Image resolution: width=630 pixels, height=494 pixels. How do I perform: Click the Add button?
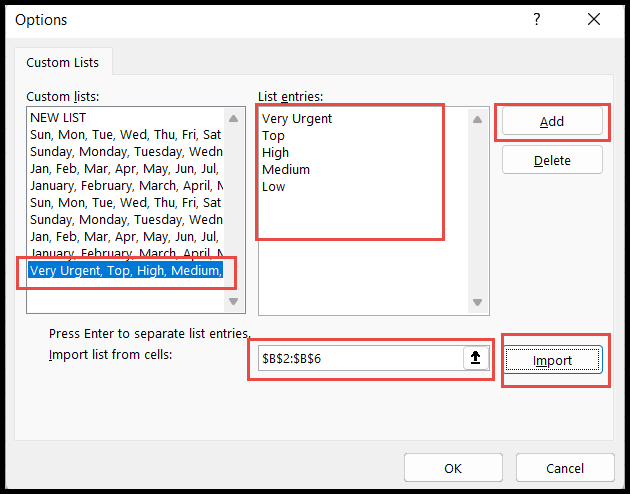(x=552, y=121)
